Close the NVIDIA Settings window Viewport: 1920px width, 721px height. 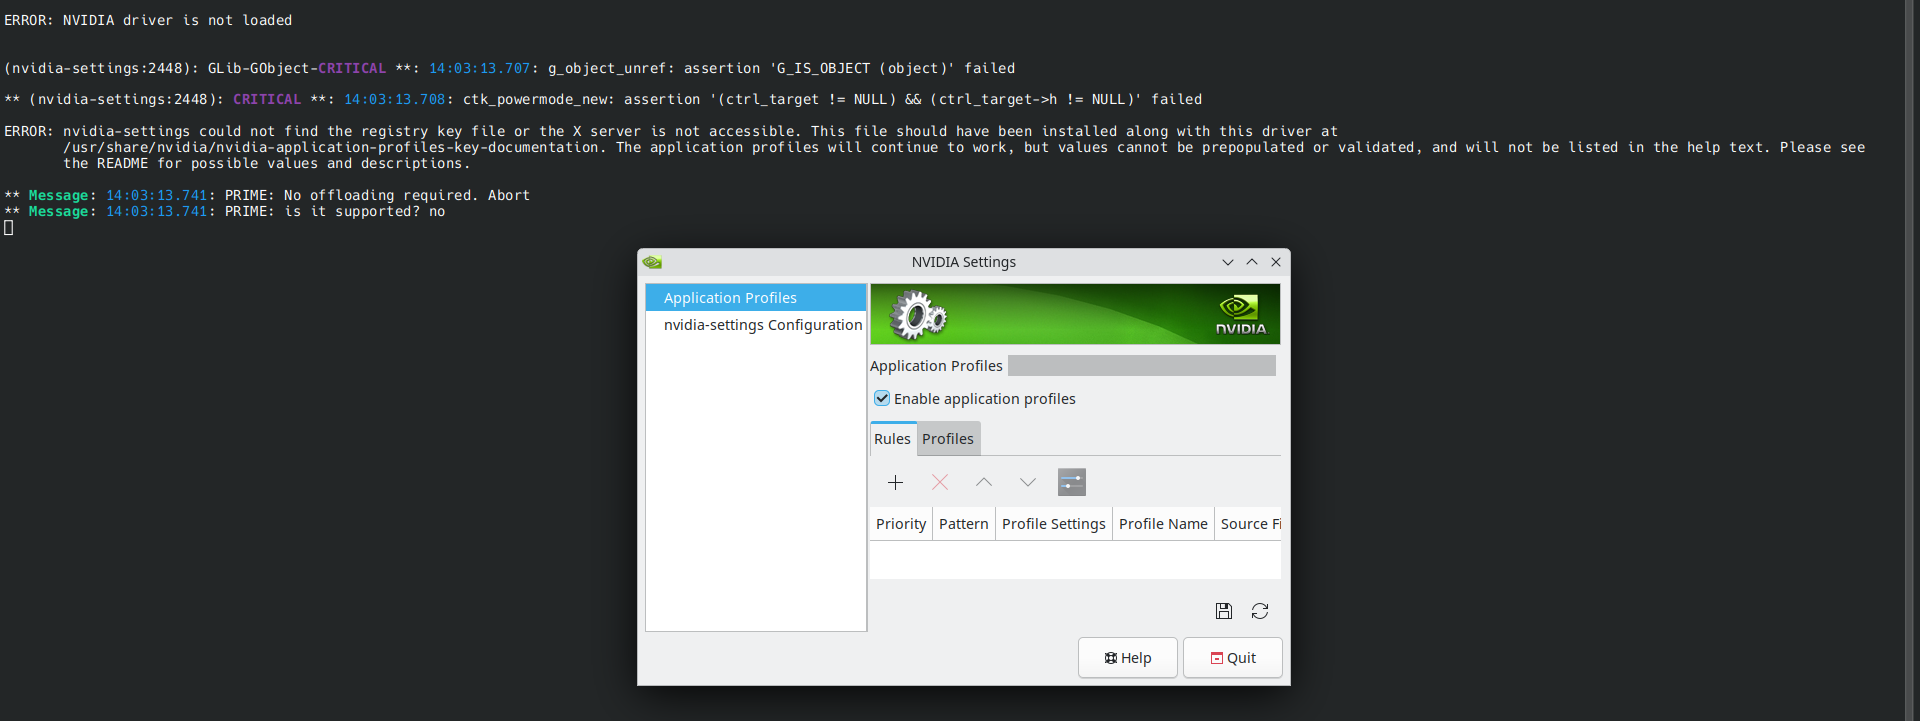(x=1276, y=262)
